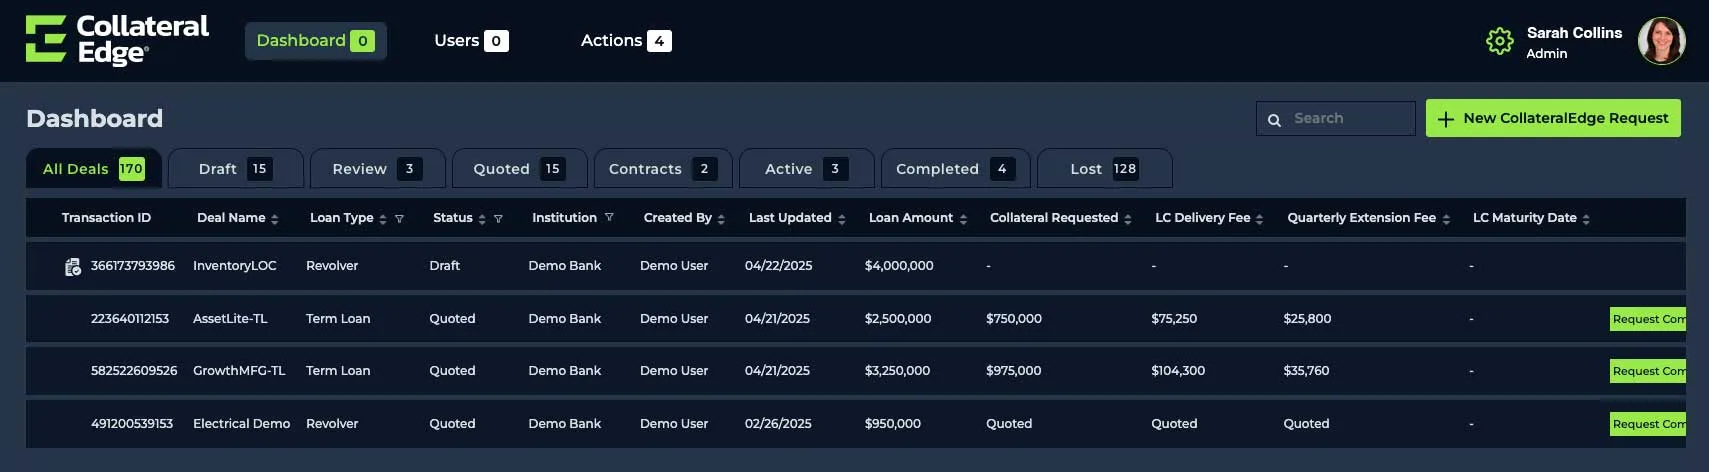Sort by Status column arrows
Screen dimensions: 1709x472
482,219
